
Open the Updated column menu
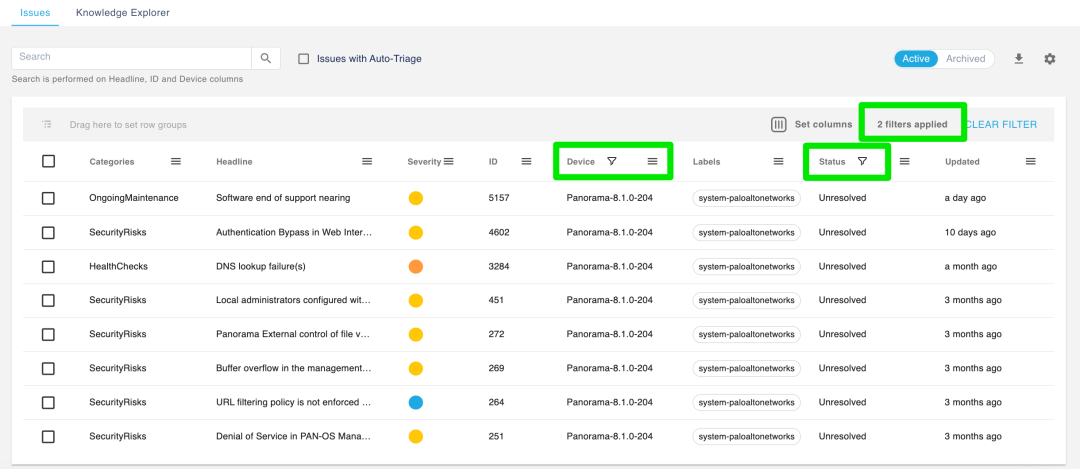tap(1030, 161)
